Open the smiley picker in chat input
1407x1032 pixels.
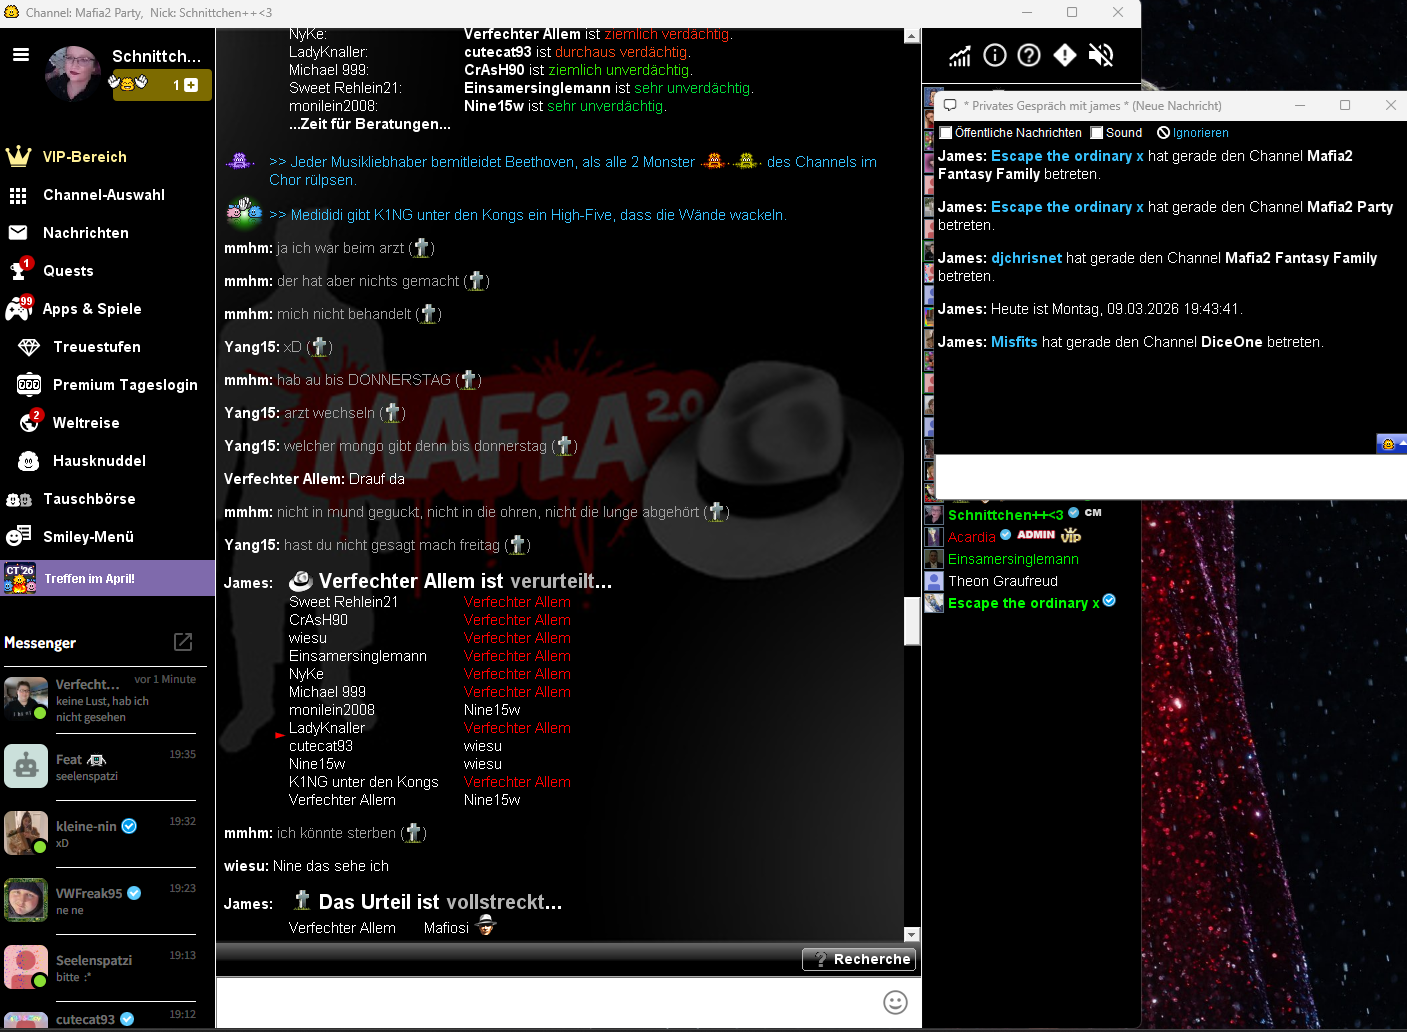[895, 1002]
